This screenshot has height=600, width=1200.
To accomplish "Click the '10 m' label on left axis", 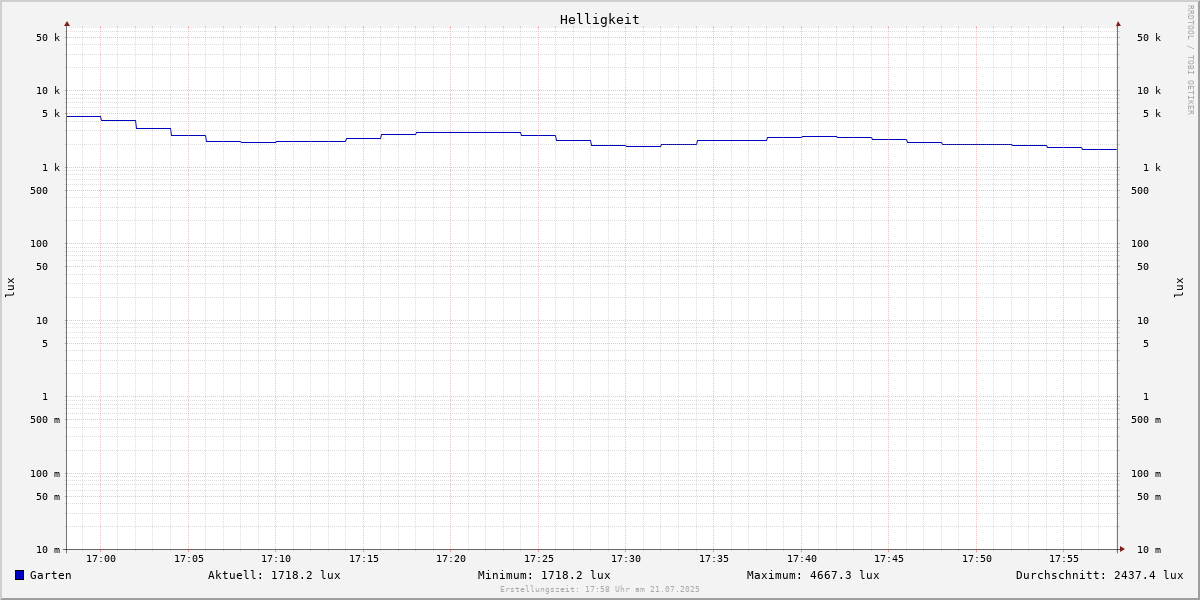I will tap(48, 550).
